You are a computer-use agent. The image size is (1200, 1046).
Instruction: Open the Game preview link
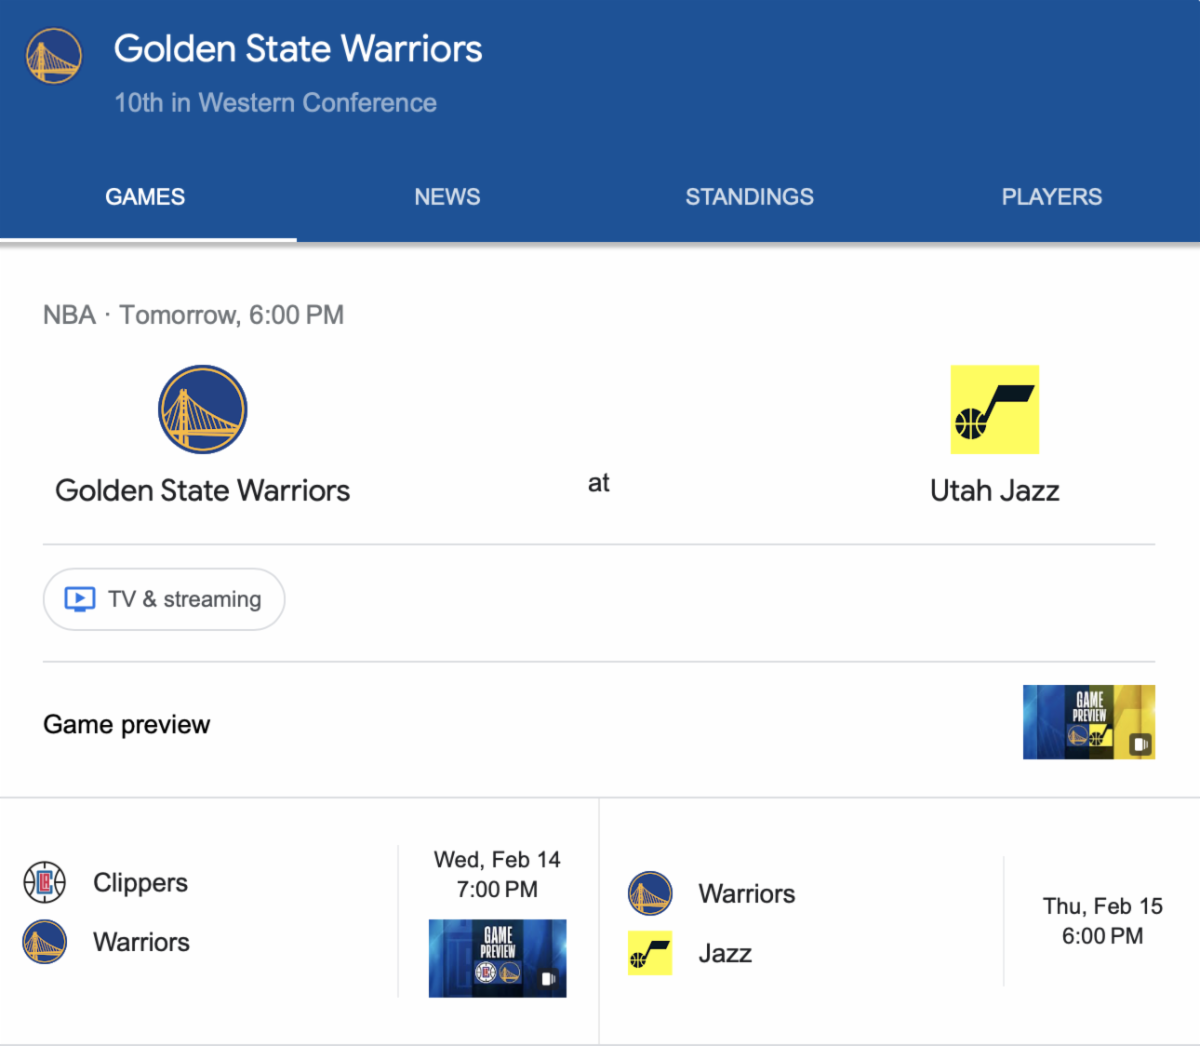click(x=127, y=724)
